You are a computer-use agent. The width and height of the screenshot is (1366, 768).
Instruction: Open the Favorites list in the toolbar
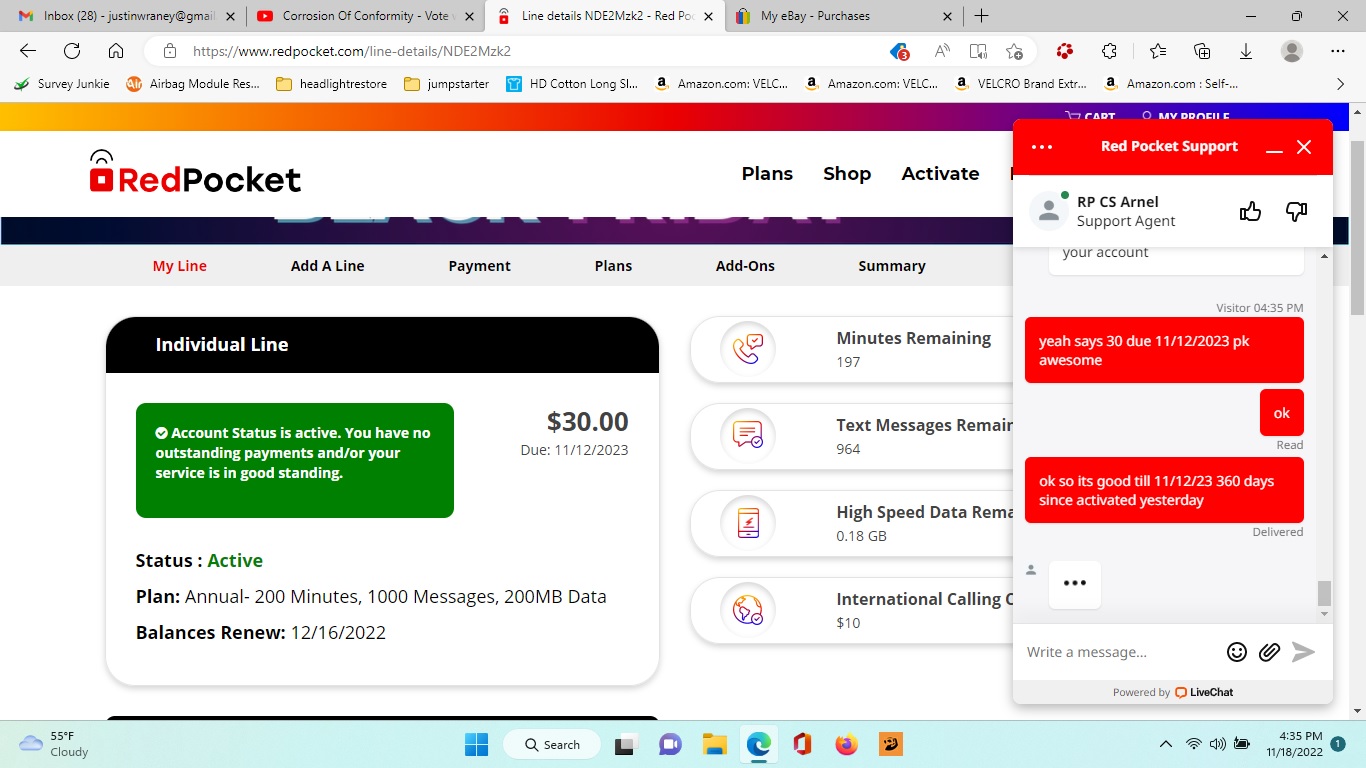[1158, 51]
